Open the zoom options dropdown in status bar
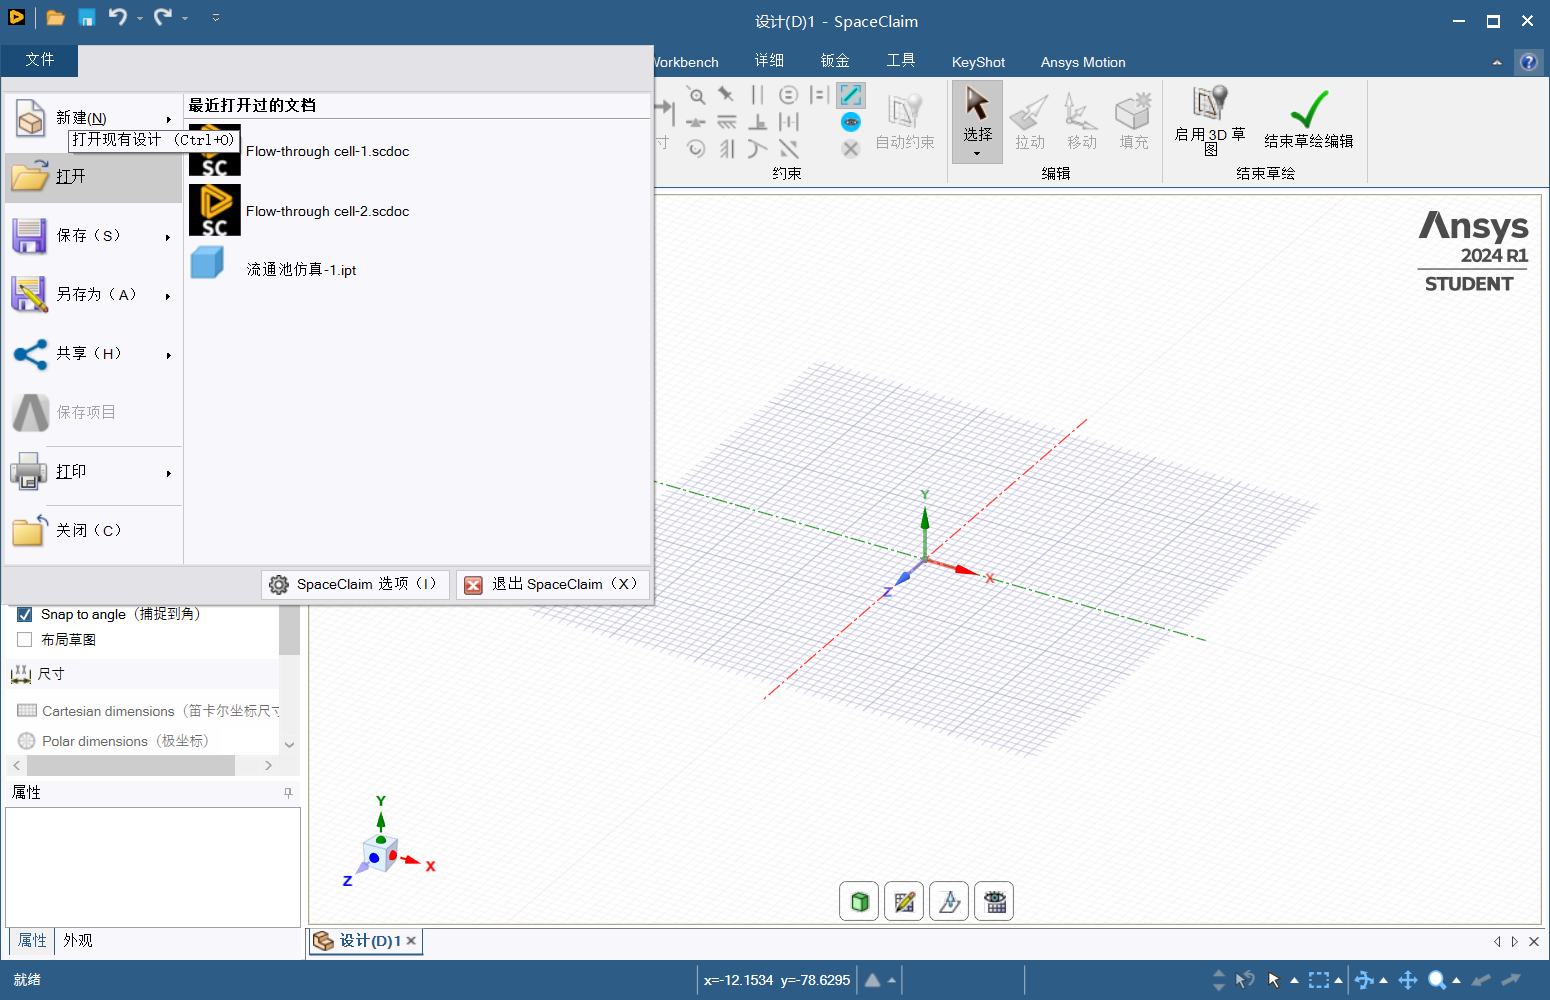 pos(1454,980)
